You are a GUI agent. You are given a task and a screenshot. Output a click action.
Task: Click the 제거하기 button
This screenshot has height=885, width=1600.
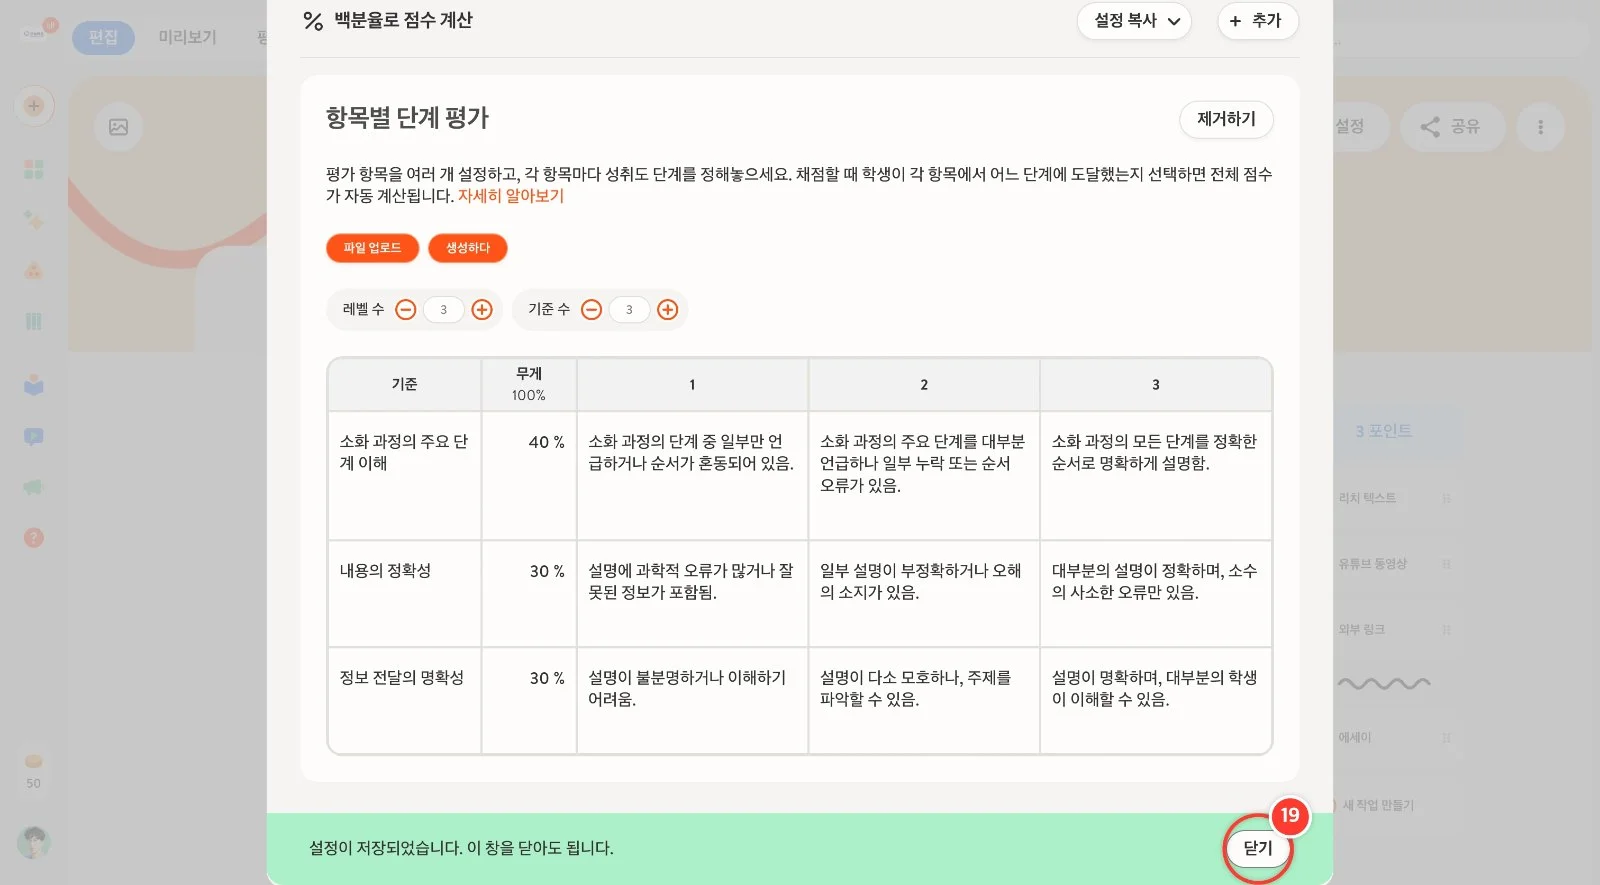1226,119
